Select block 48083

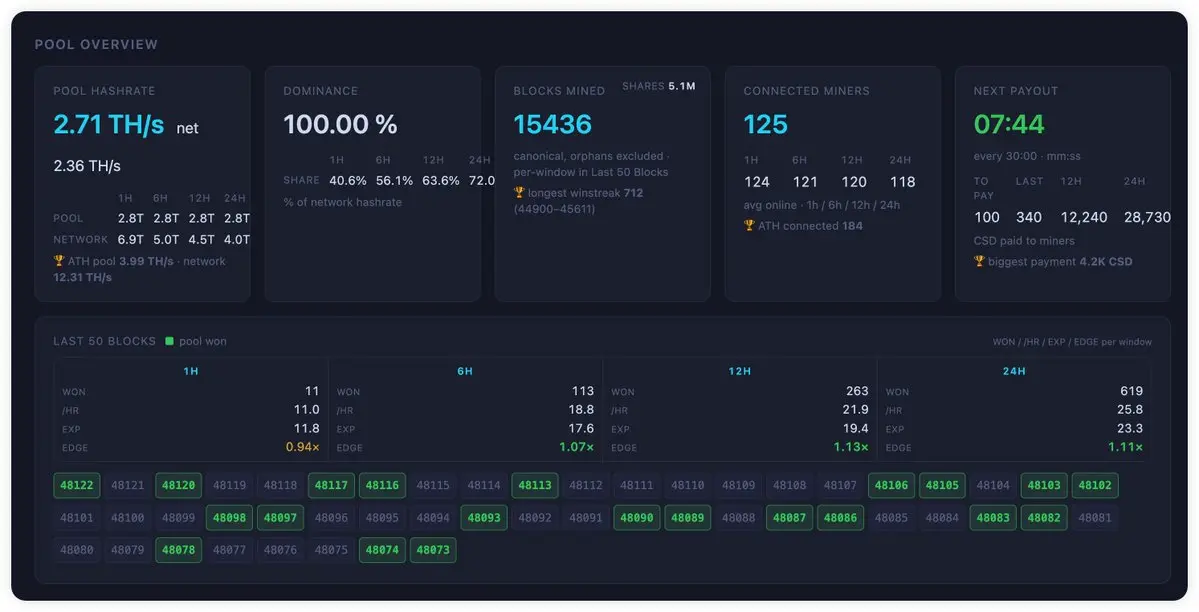993,518
